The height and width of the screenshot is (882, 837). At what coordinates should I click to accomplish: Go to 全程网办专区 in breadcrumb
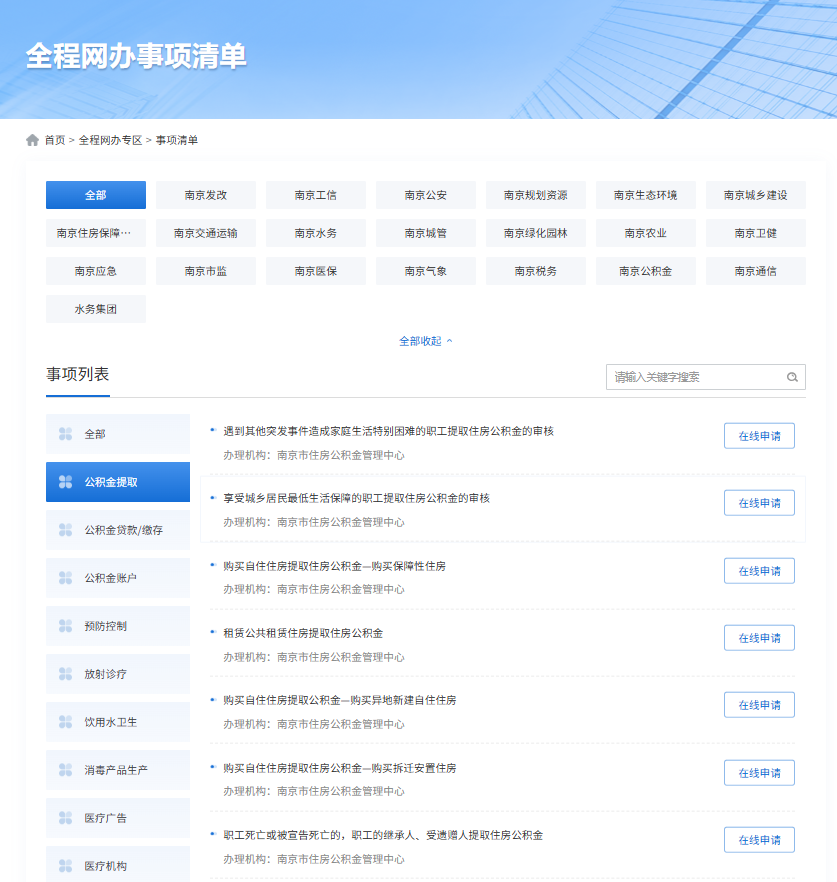pyautogui.click(x=110, y=140)
